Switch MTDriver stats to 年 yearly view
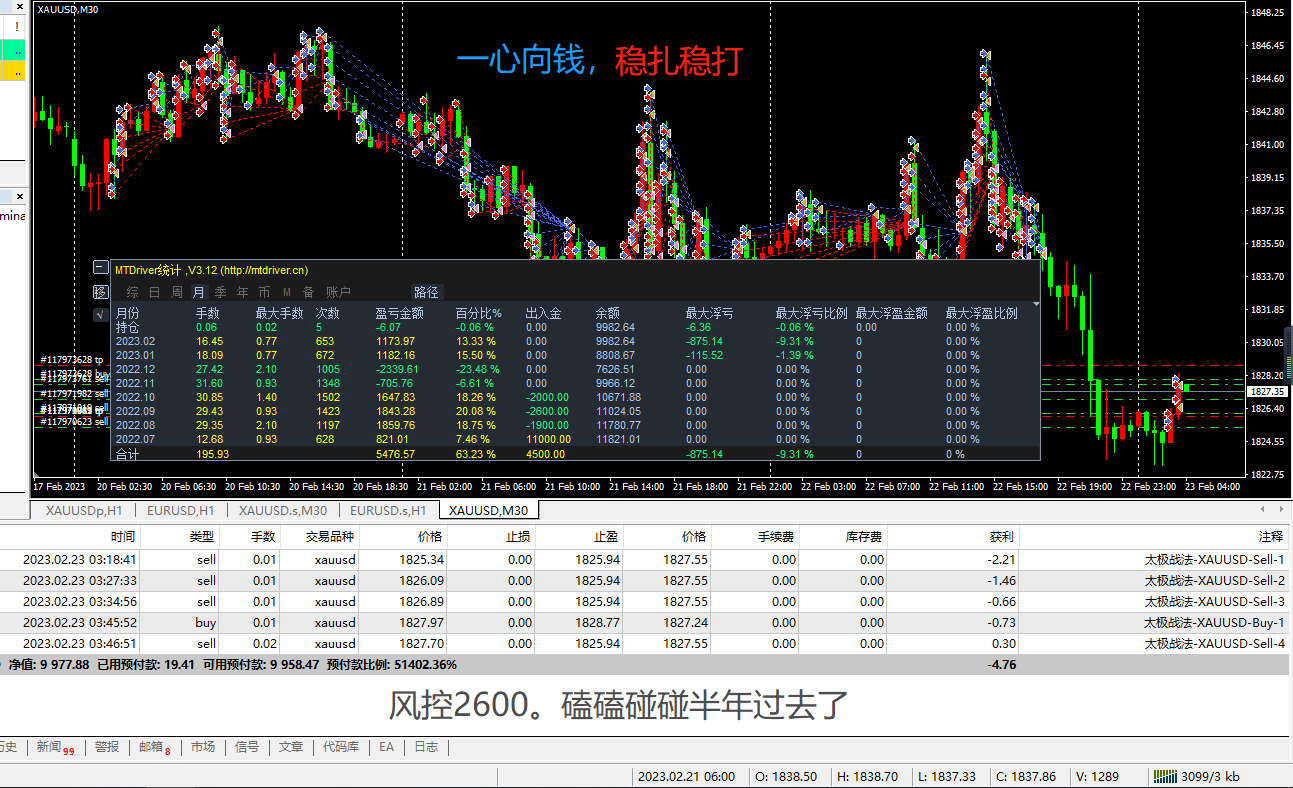Viewport: 1293px width, 788px height. pos(240,291)
